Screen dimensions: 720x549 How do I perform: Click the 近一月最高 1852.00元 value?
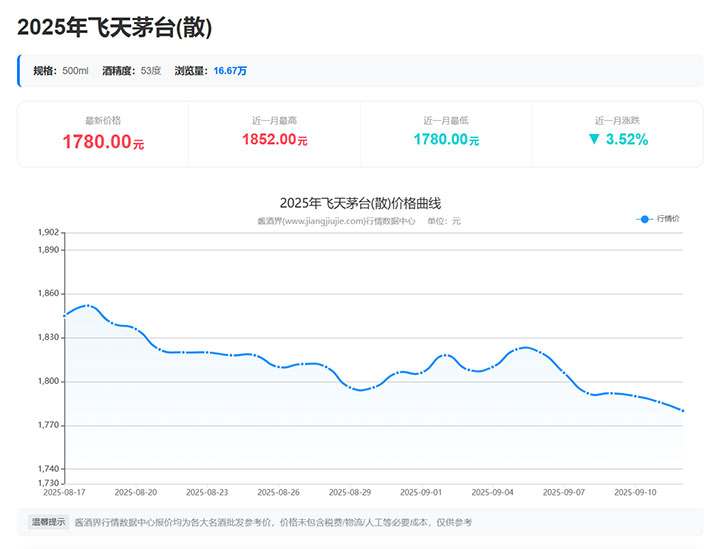(274, 140)
